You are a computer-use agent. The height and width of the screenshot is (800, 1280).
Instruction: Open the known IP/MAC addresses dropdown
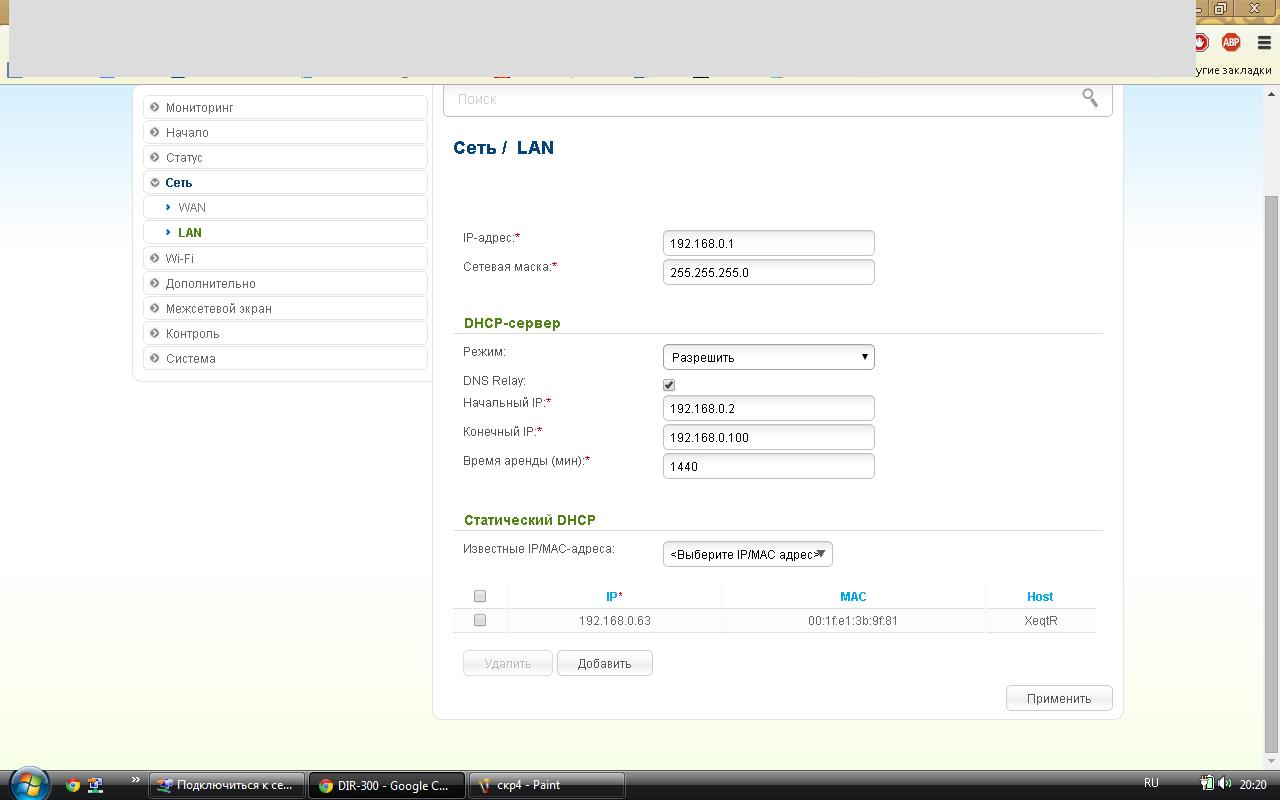point(747,554)
